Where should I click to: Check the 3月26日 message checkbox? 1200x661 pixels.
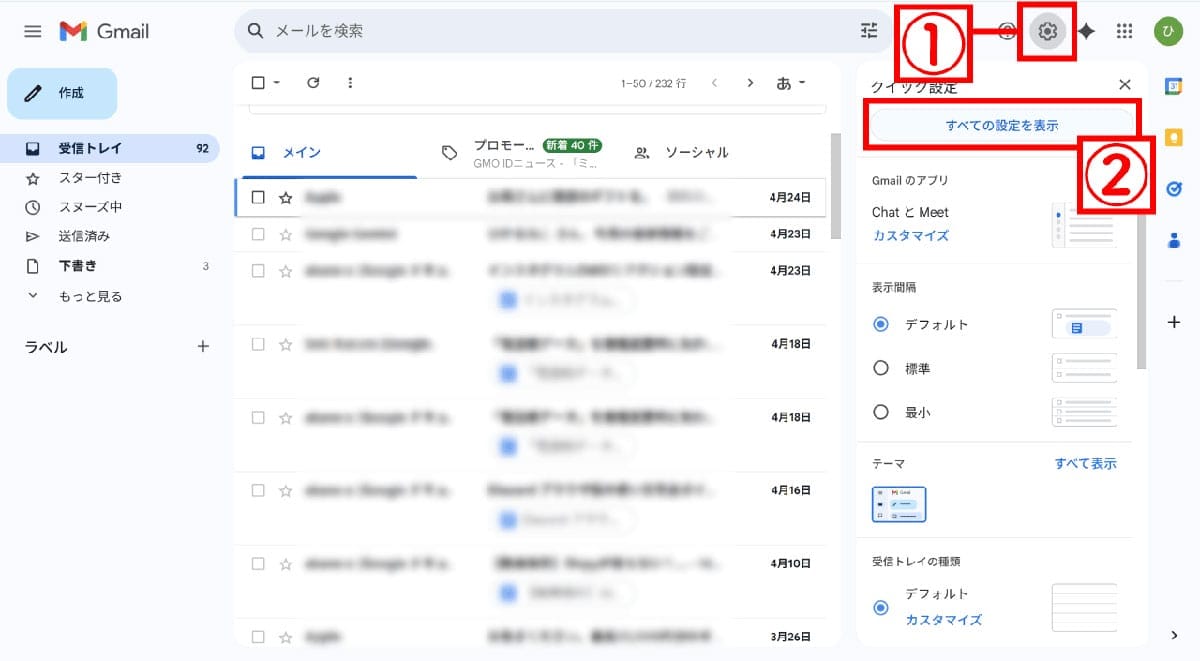click(x=258, y=636)
